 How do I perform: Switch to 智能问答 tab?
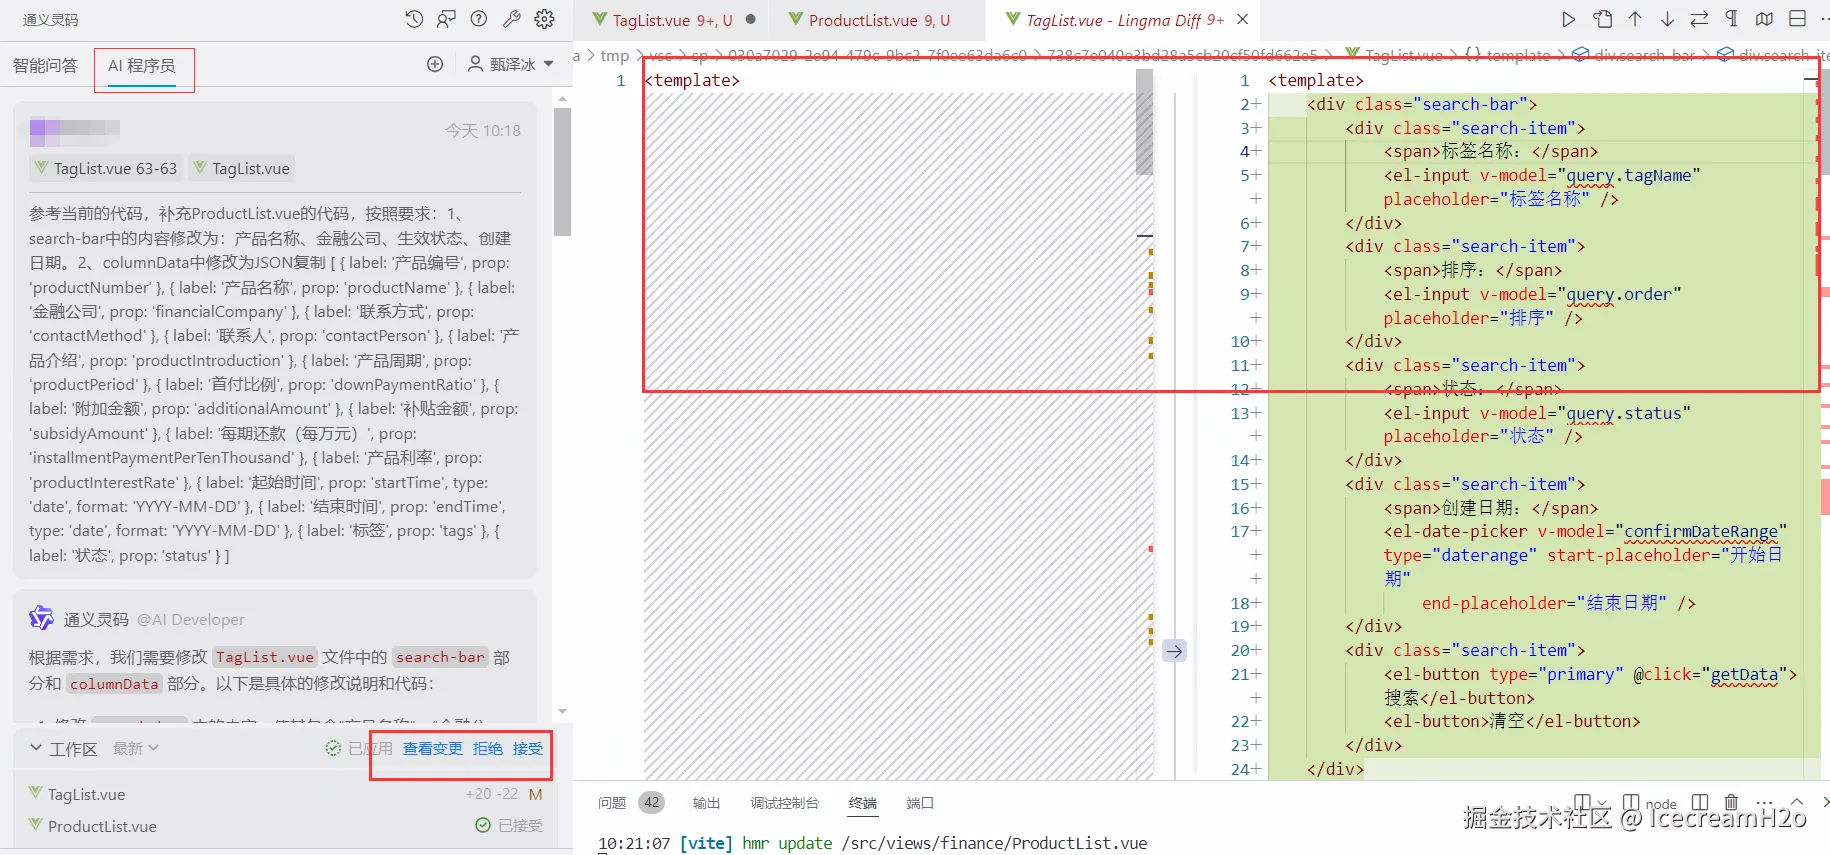[45, 65]
